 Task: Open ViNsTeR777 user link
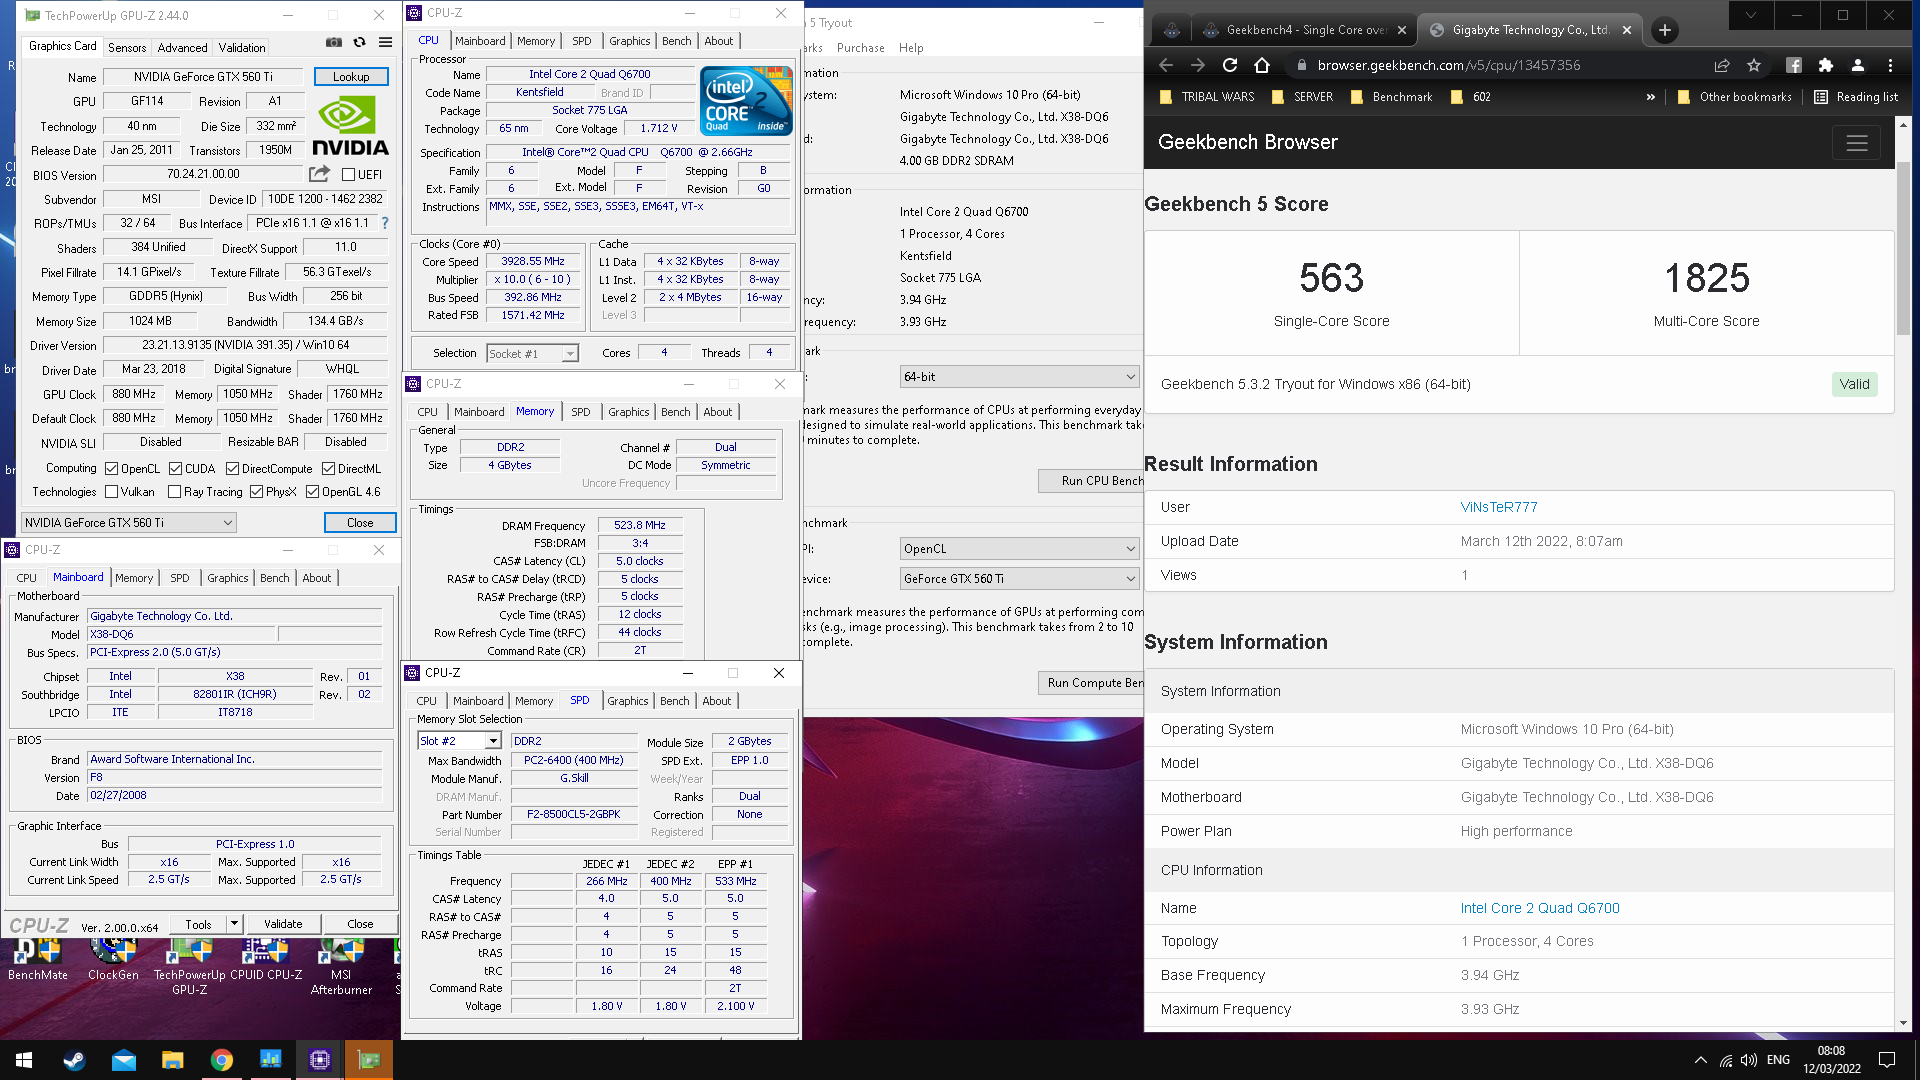[x=1499, y=507]
